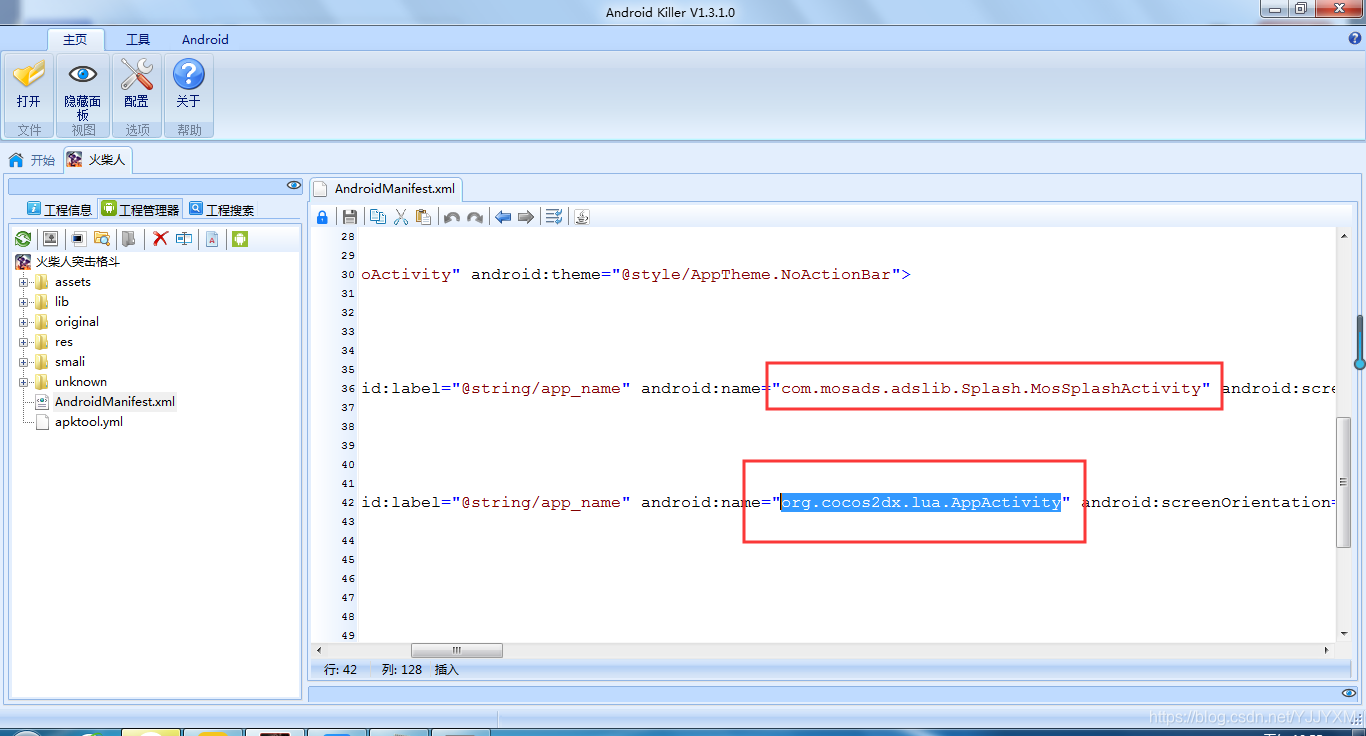
Task: Switch to the 工具 ribbon tab
Action: click(138, 40)
